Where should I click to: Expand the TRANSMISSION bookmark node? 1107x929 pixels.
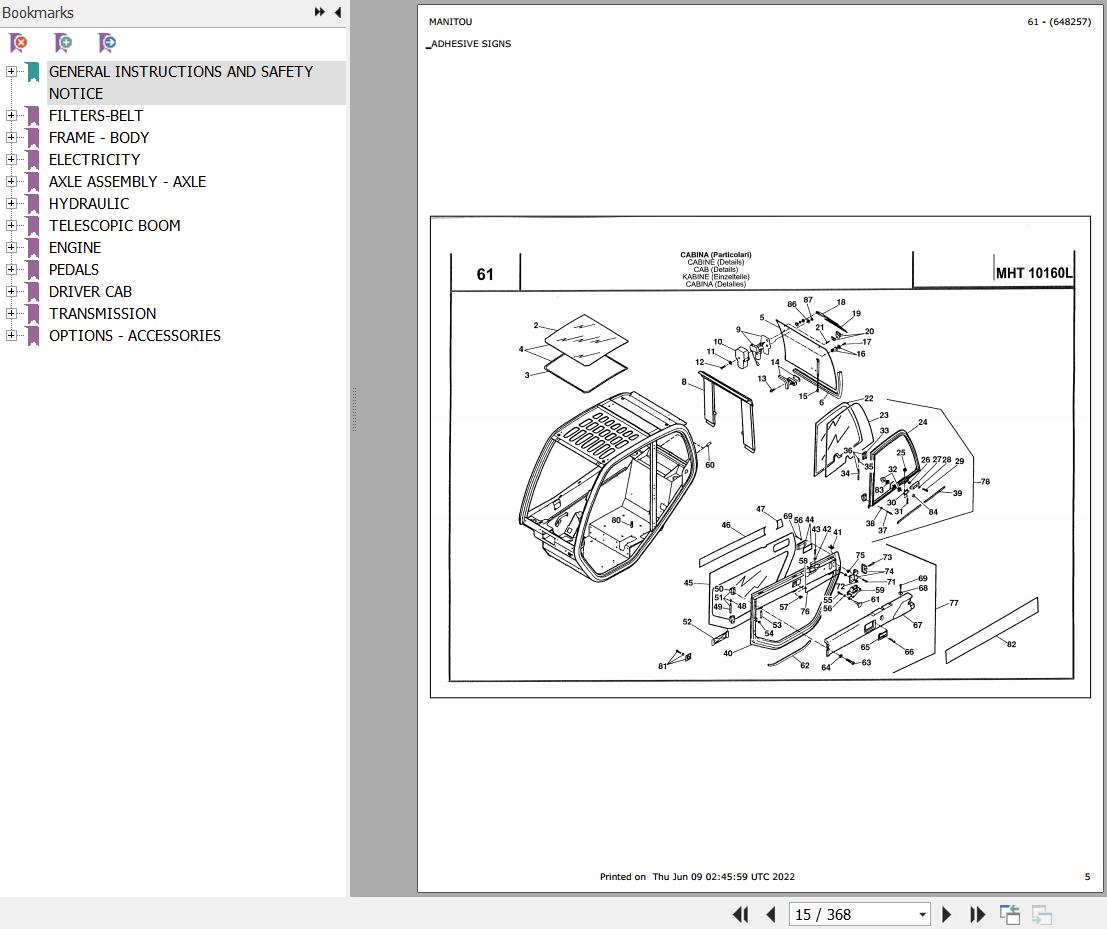(11, 313)
